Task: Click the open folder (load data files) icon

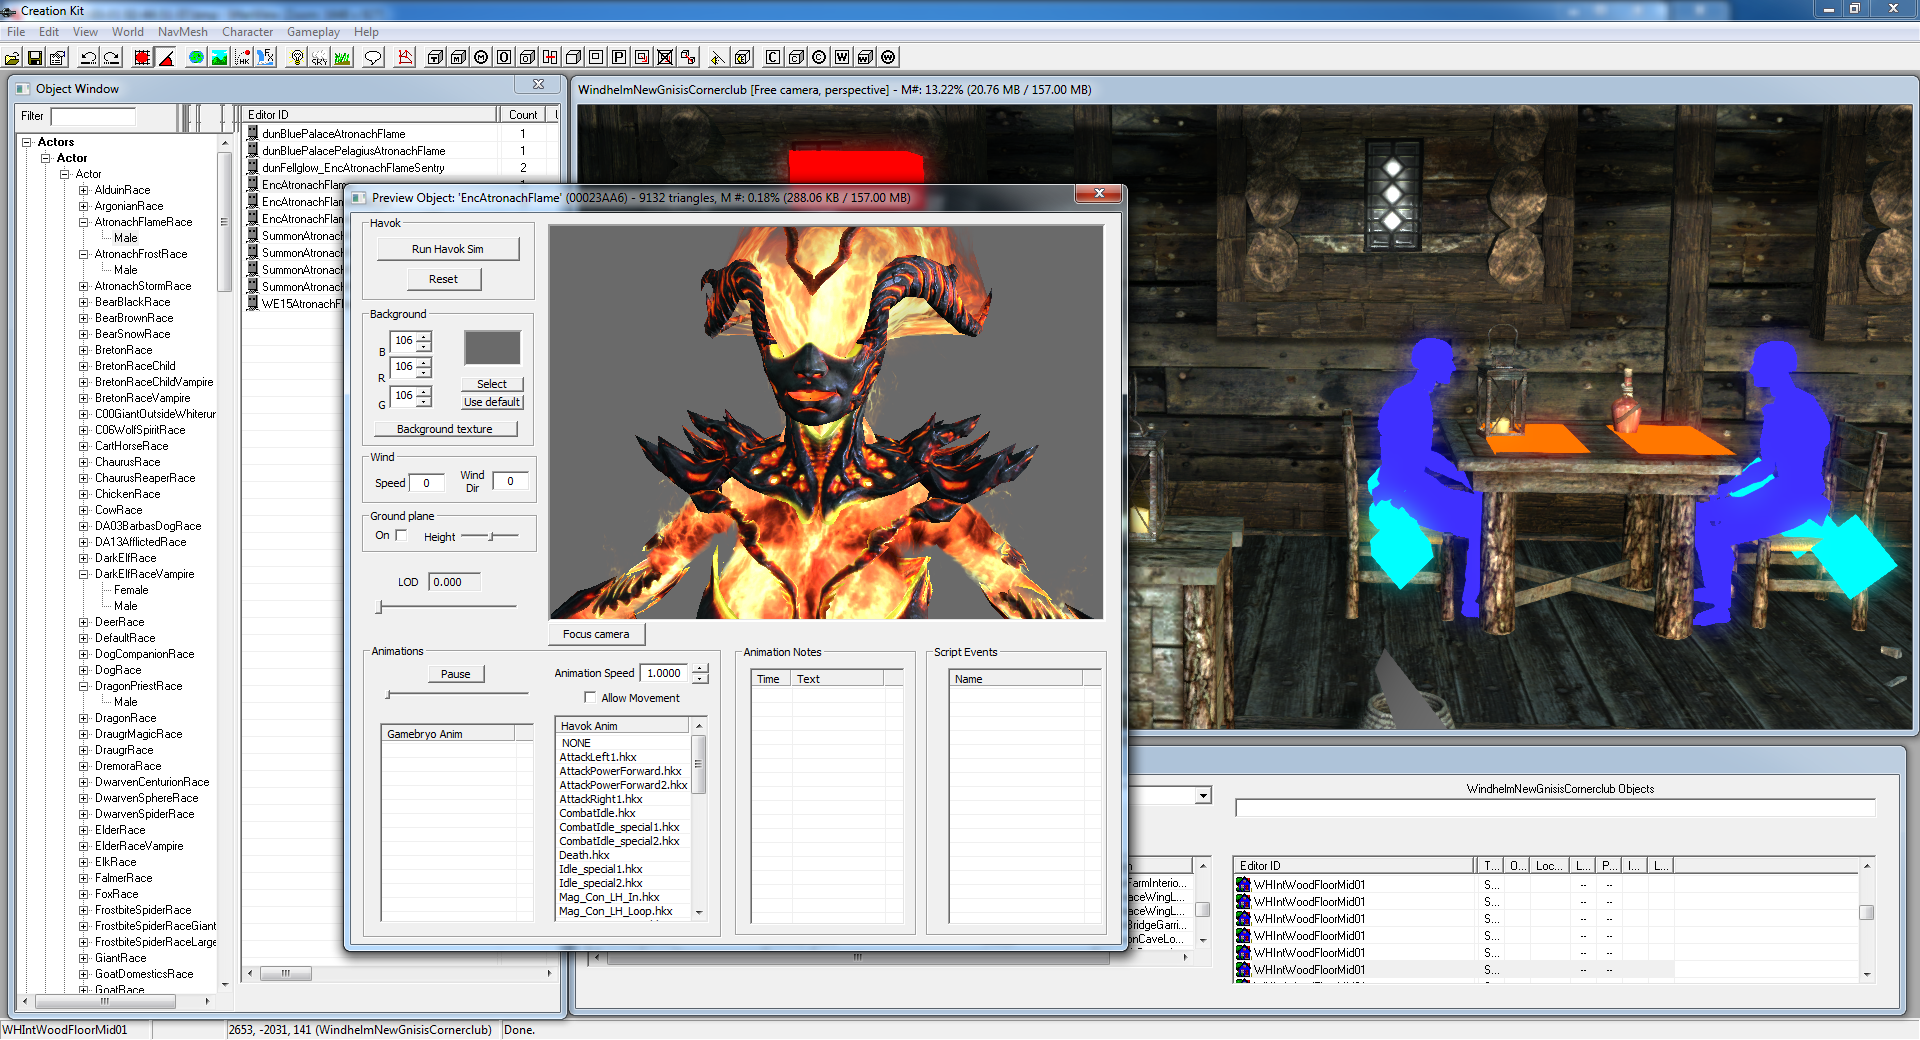Action: pos(13,58)
